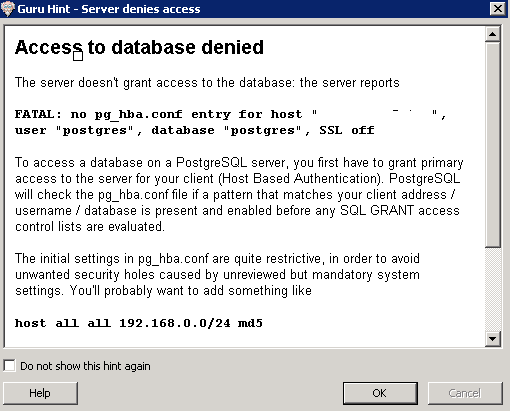Screen dimensions: 510x411
Task: Confirm the dialog with OK
Action: point(380,393)
